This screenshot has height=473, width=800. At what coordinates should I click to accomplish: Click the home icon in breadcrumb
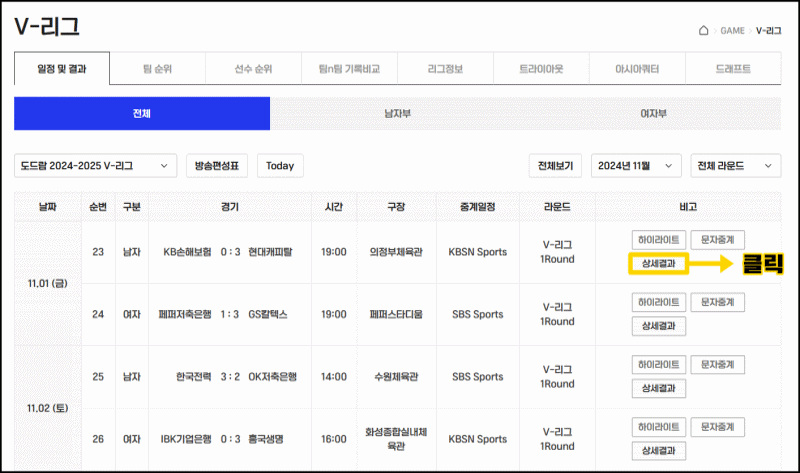pos(704,31)
